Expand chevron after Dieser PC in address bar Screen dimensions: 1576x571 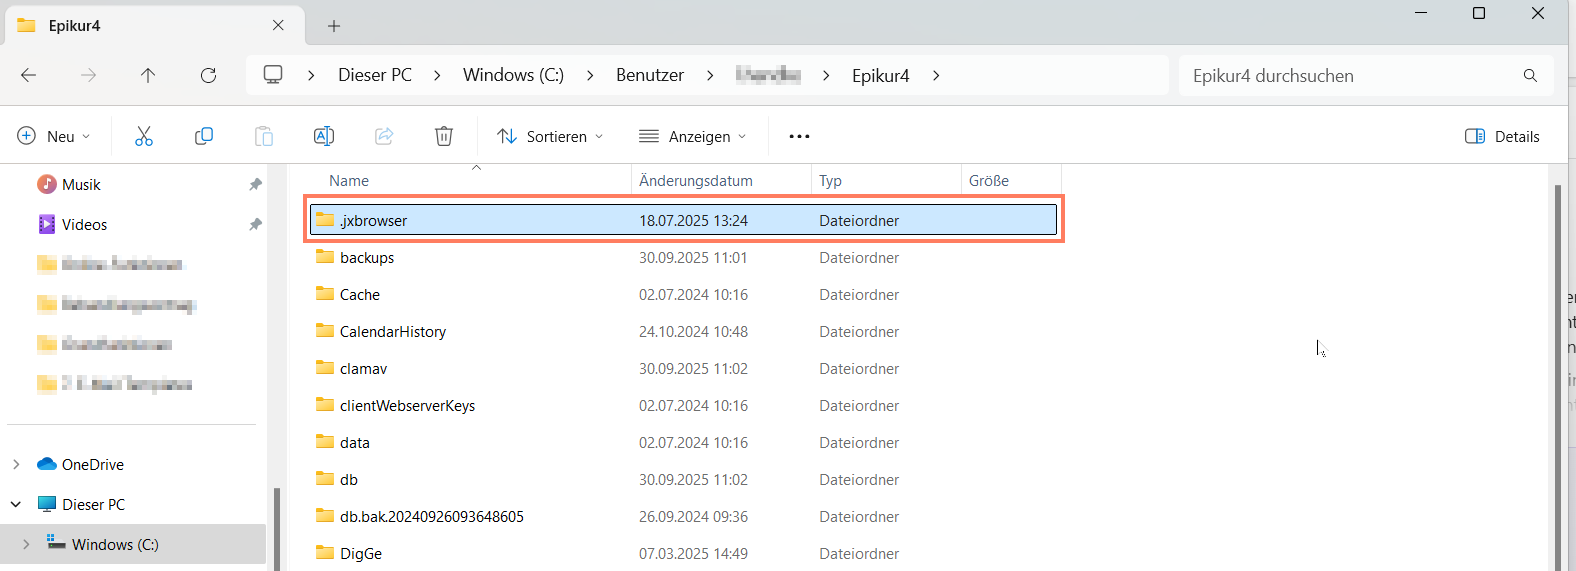[437, 75]
